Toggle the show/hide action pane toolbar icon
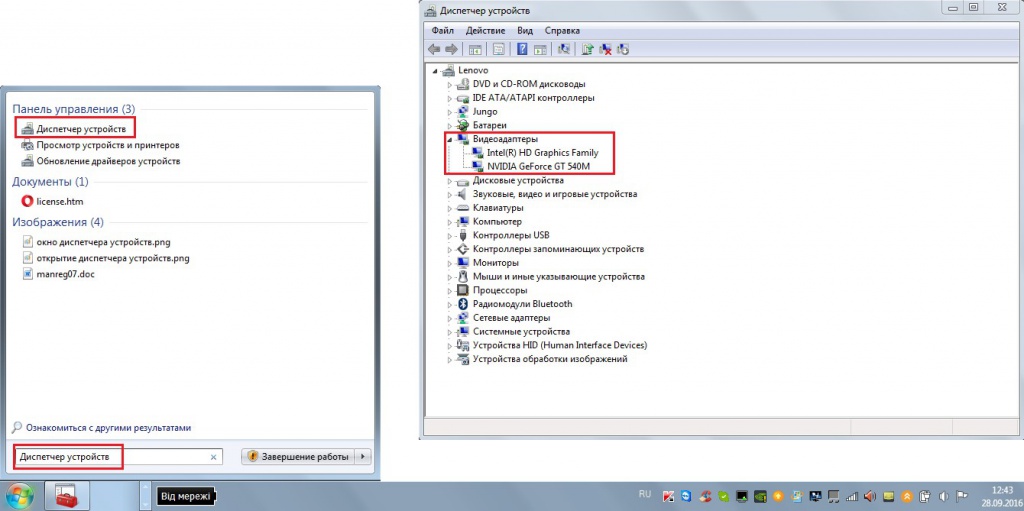This screenshot has width=1024, height=511. pyautogui.click(x=540, y=50)
